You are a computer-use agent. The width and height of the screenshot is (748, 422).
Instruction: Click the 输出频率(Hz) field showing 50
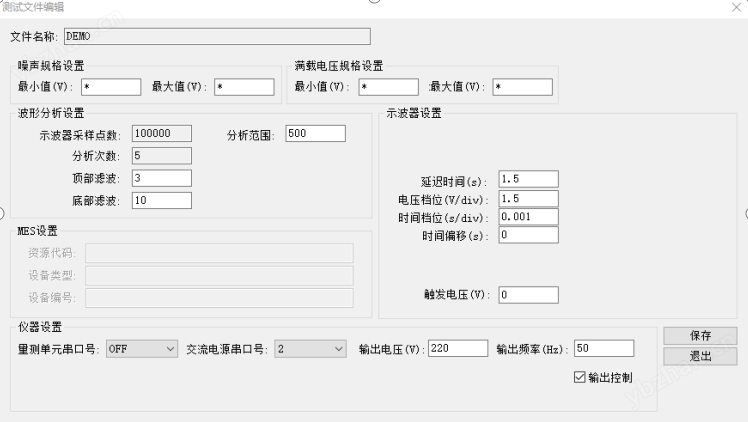tap(604, 348)
